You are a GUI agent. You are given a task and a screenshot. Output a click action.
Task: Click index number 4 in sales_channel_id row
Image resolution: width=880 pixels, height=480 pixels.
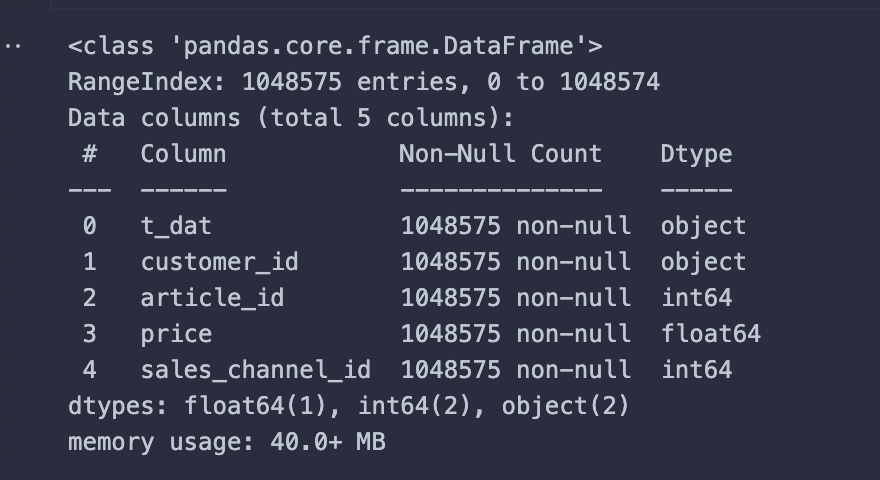pyautogui.click(x=89, y=369)
